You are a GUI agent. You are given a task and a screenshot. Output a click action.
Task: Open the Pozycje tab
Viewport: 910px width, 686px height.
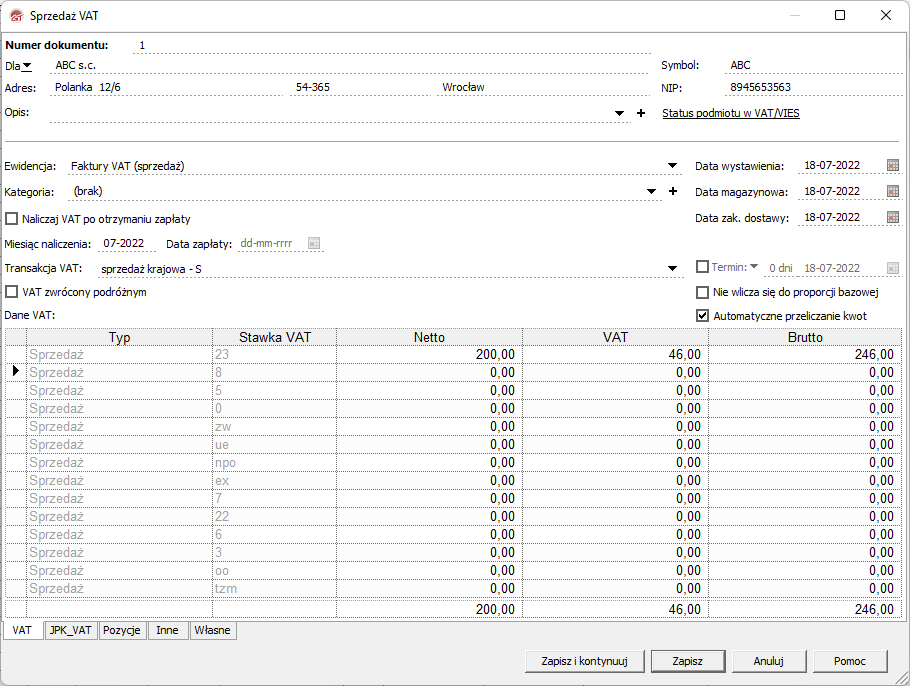point(121,630)
